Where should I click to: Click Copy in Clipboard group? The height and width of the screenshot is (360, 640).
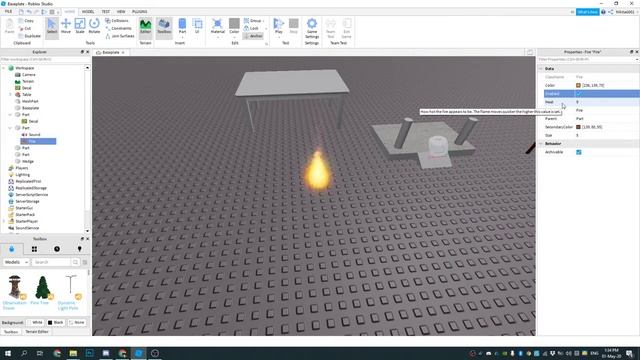[x=26, y=20]
